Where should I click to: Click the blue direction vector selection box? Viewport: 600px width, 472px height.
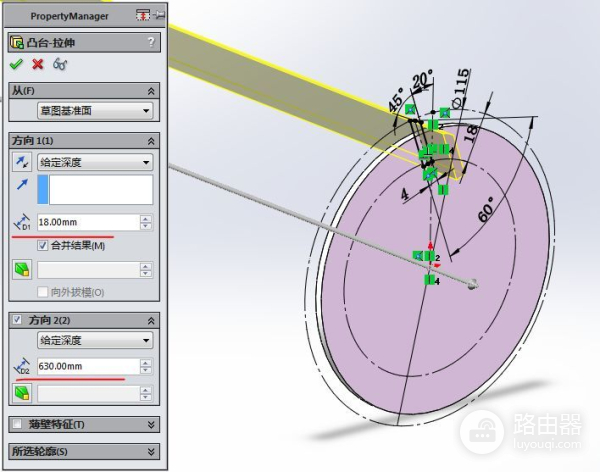click(x=95, y=190)
